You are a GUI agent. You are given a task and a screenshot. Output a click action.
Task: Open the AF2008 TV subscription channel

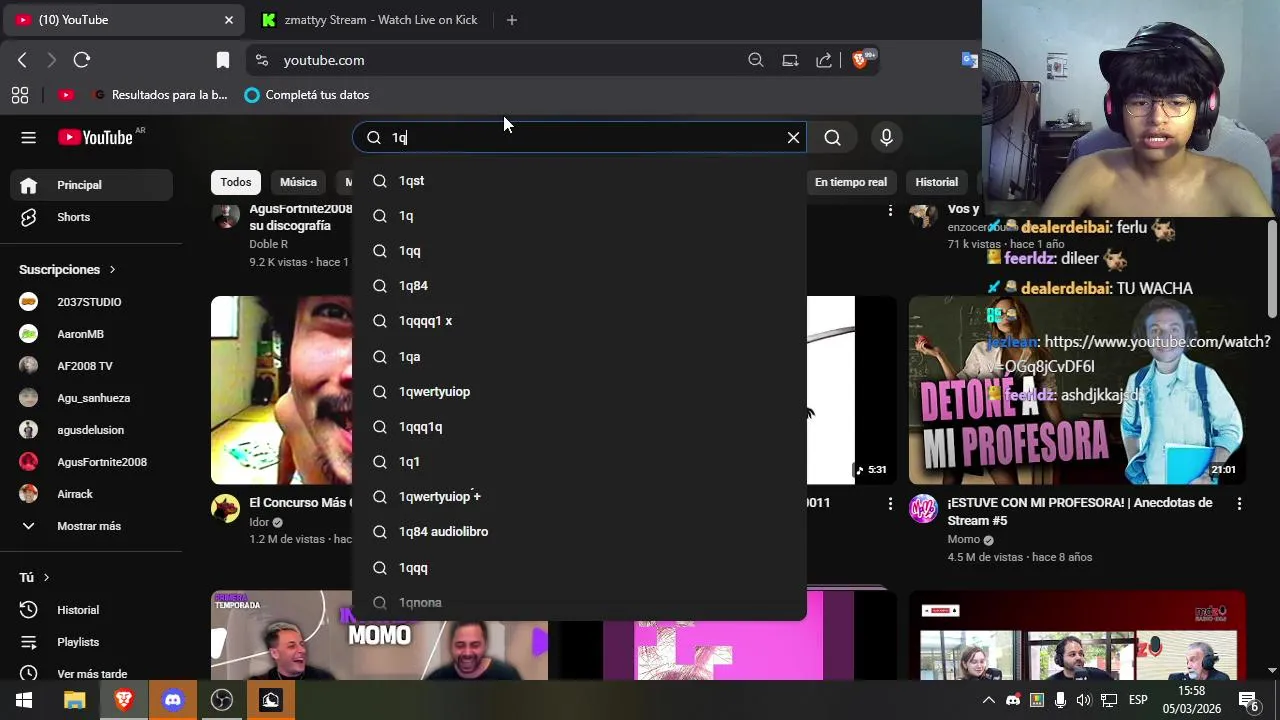tap(91, 366)
